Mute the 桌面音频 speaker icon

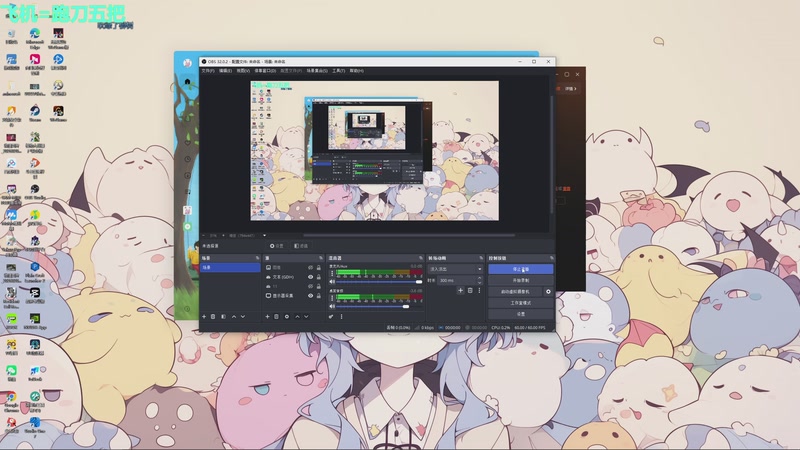coord(332,306)
